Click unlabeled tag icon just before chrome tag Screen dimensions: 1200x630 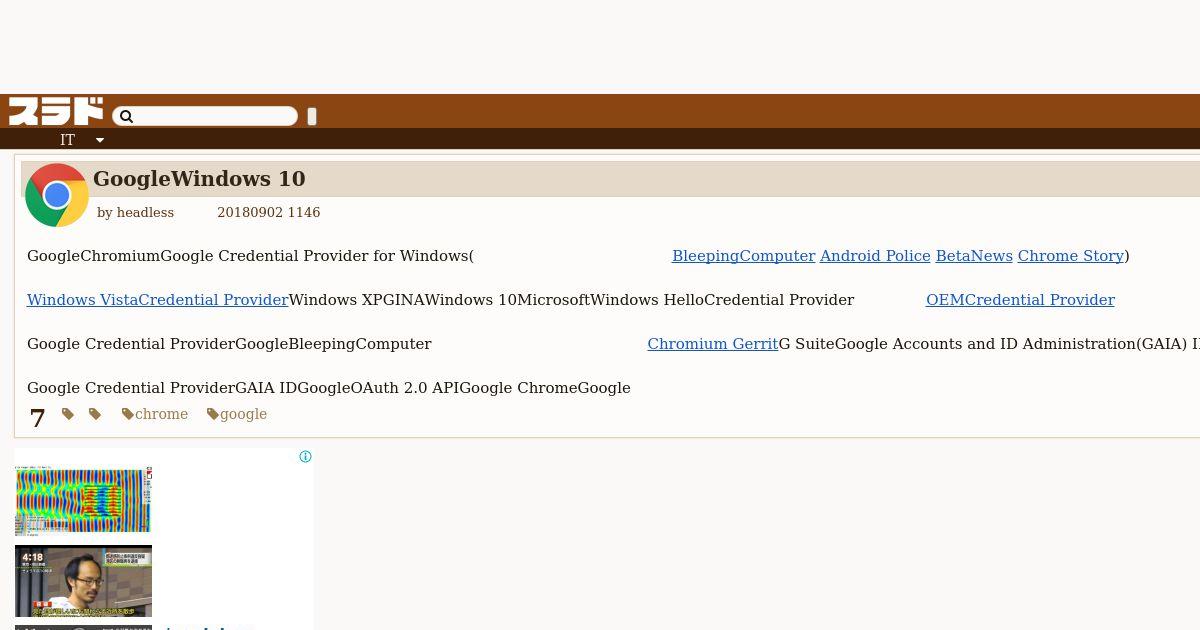95,414
